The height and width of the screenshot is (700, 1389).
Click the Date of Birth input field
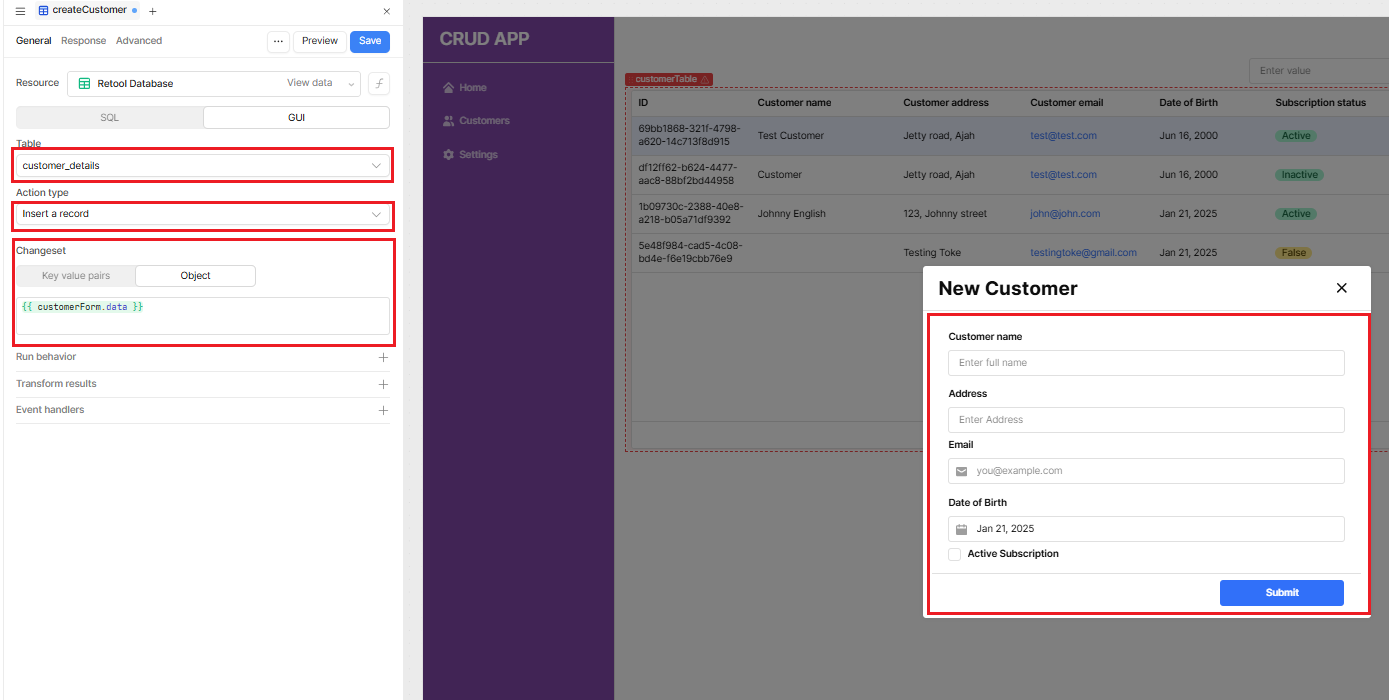coord(1146,529)
